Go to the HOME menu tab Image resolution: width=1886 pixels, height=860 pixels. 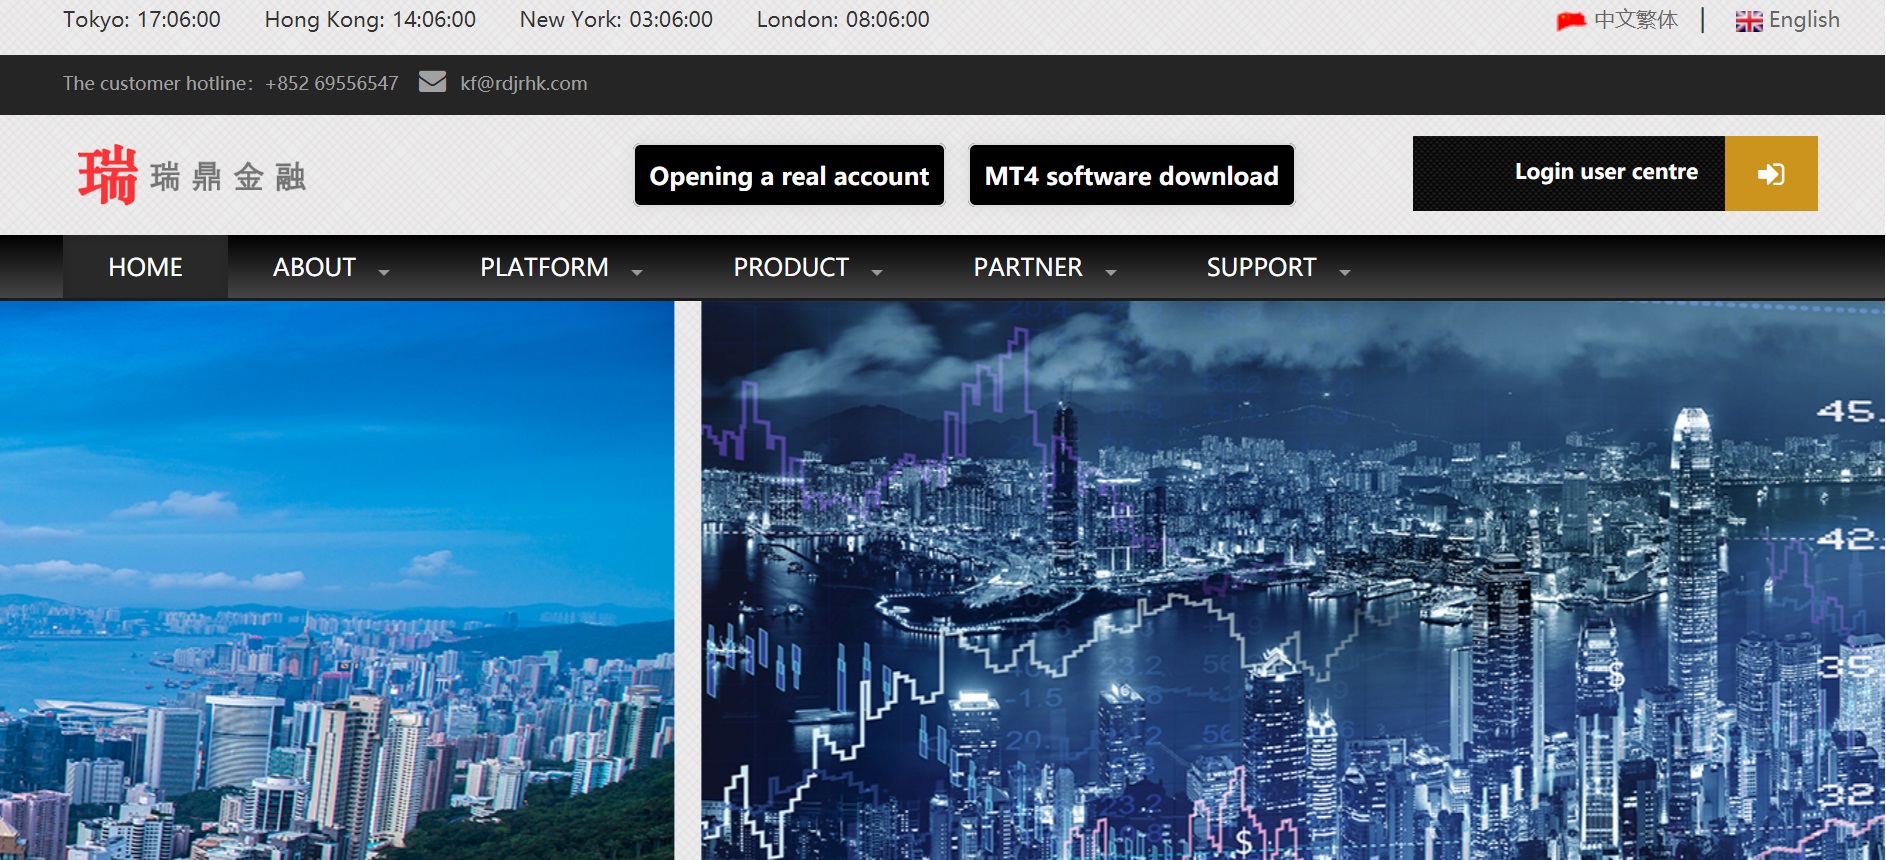(x=145, y=267)
